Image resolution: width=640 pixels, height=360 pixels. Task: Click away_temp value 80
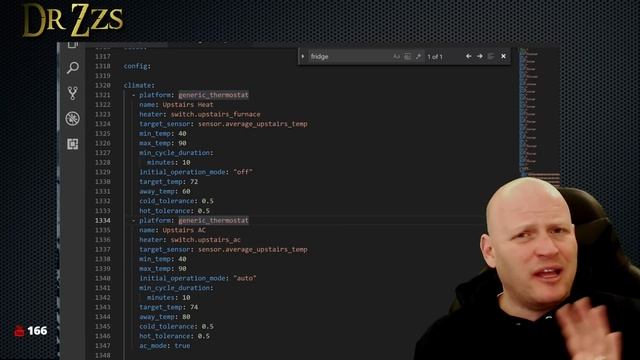pyautogui.click(x=186, y=317)
